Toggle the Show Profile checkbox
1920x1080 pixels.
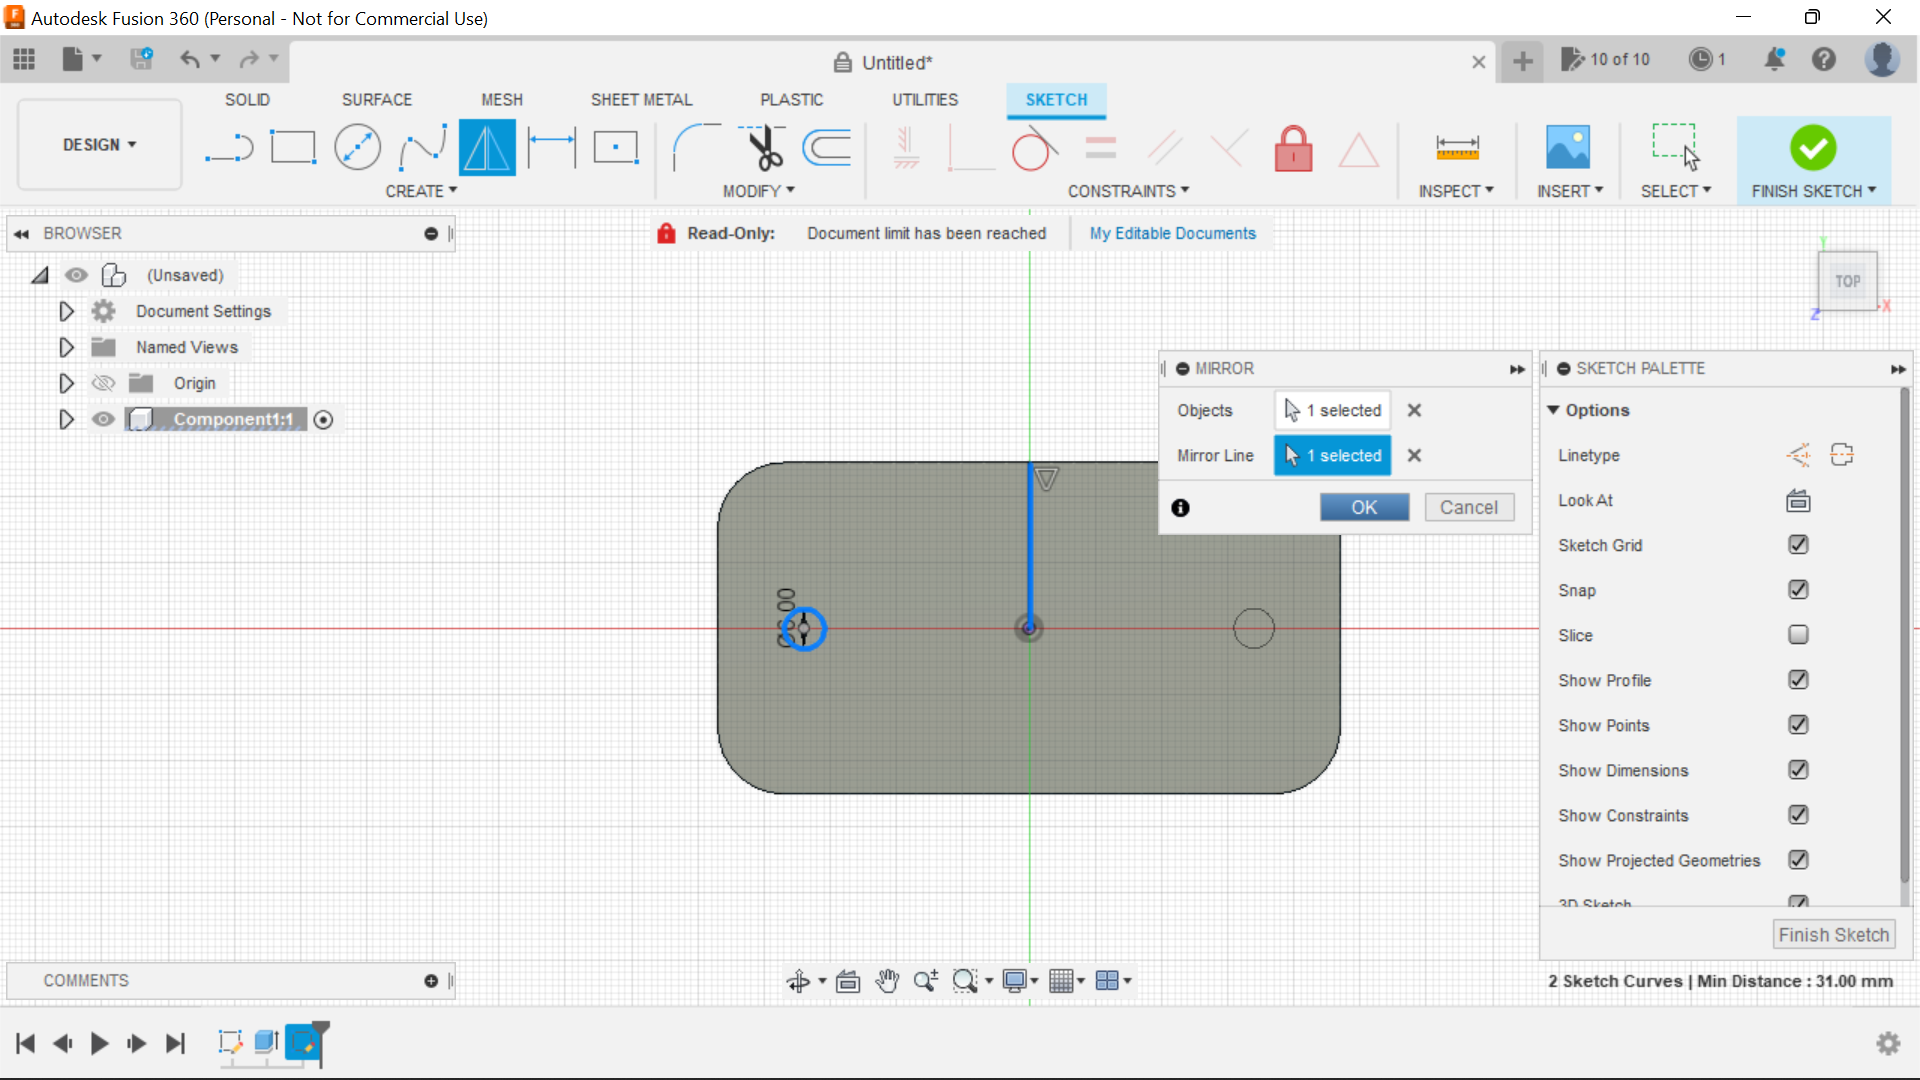click(1798, 680)
